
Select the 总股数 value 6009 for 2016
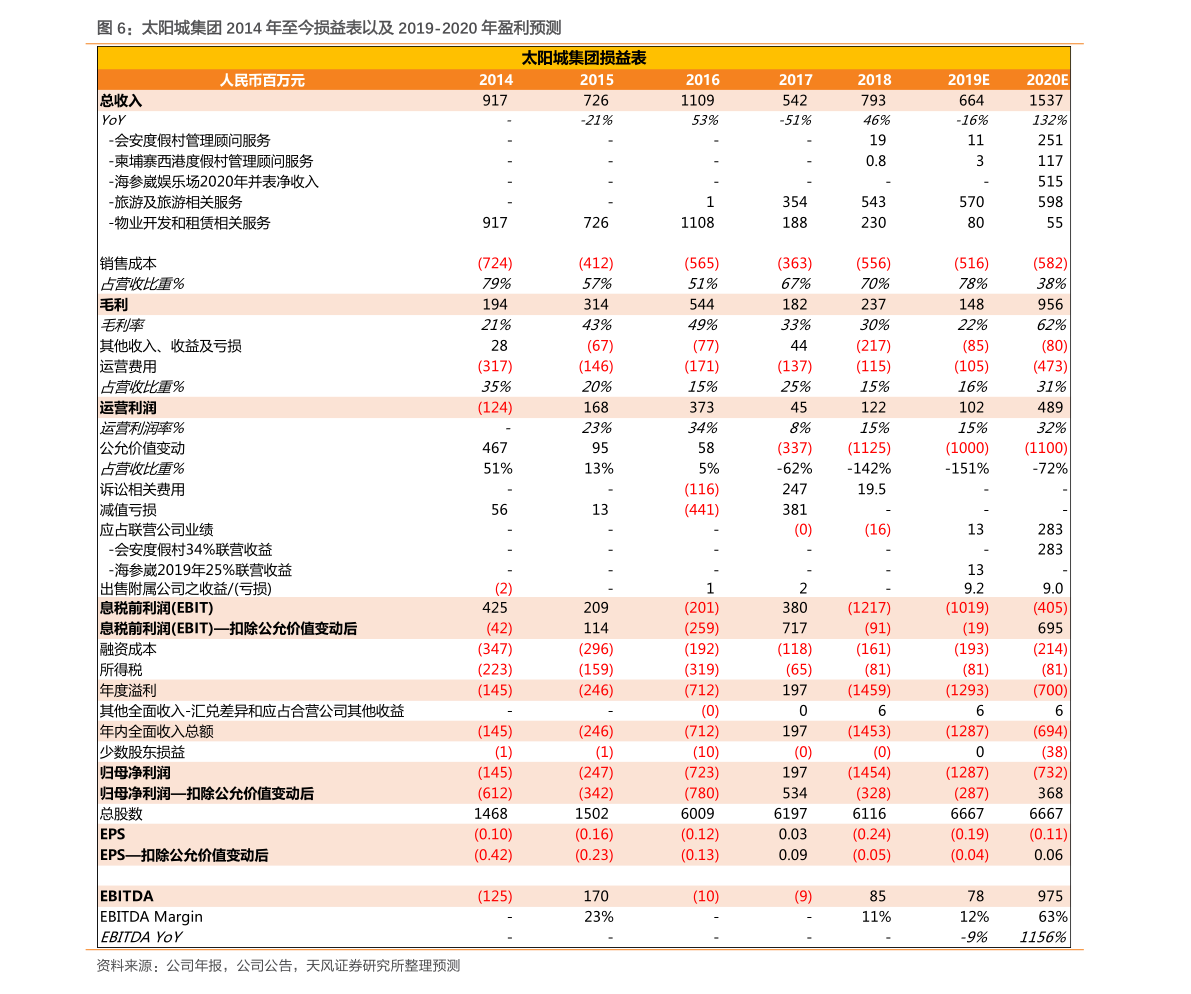(697, 814)
